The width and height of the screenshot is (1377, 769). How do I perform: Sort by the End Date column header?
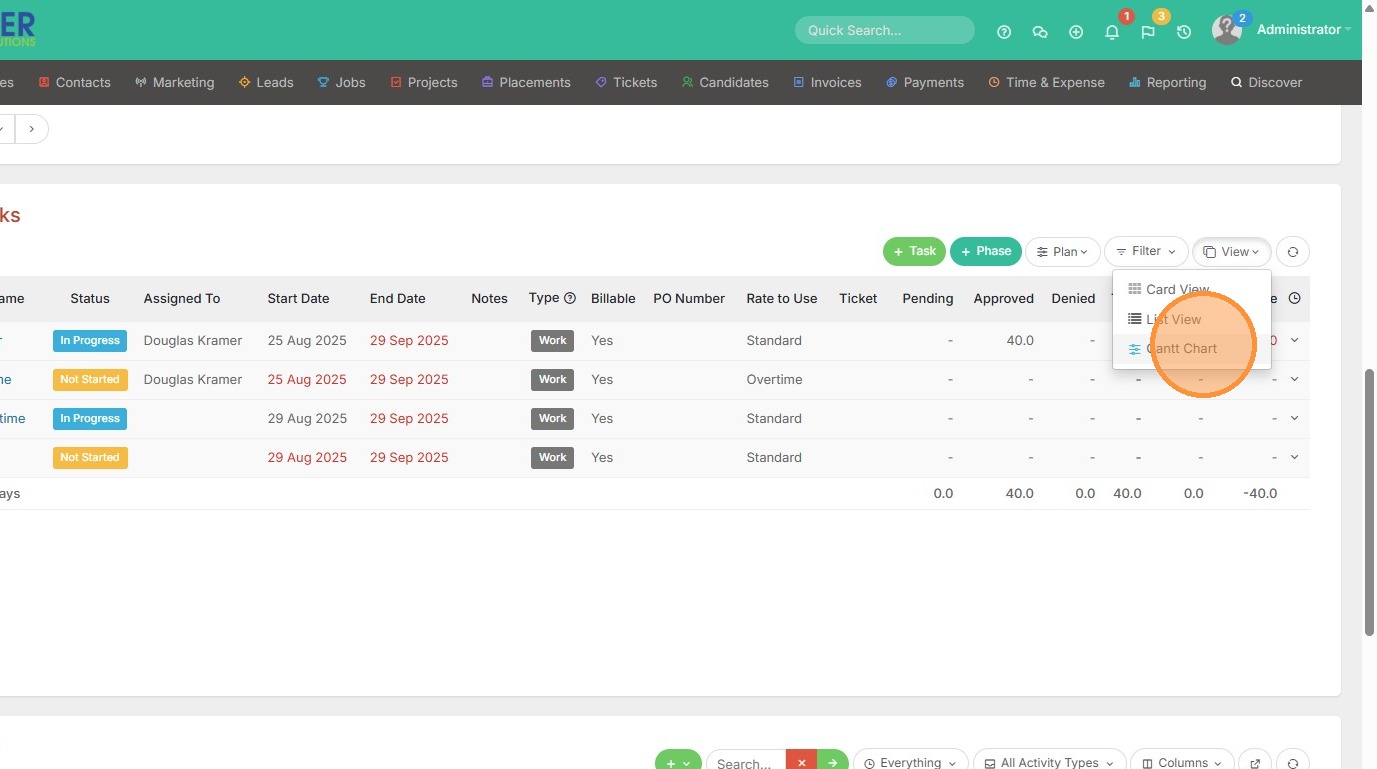397,298
